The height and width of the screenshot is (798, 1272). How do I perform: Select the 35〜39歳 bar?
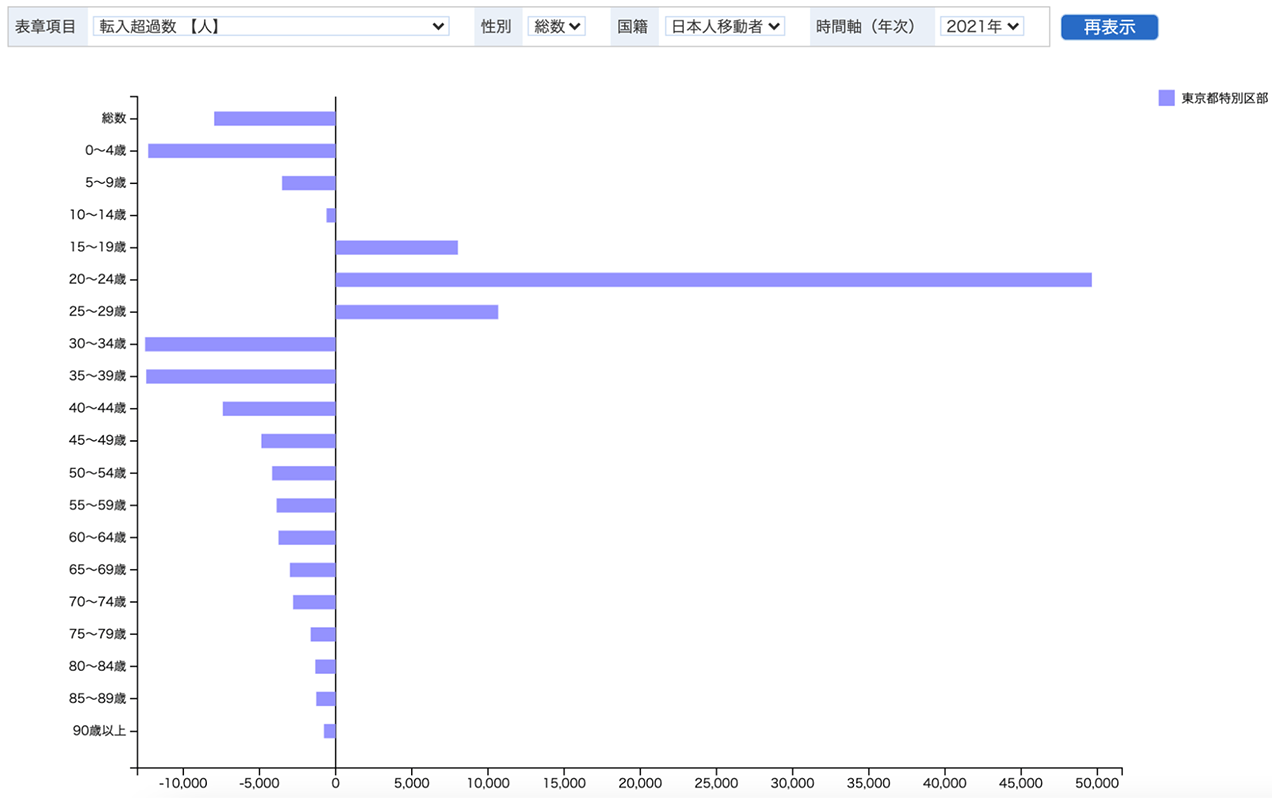point(240,375)
